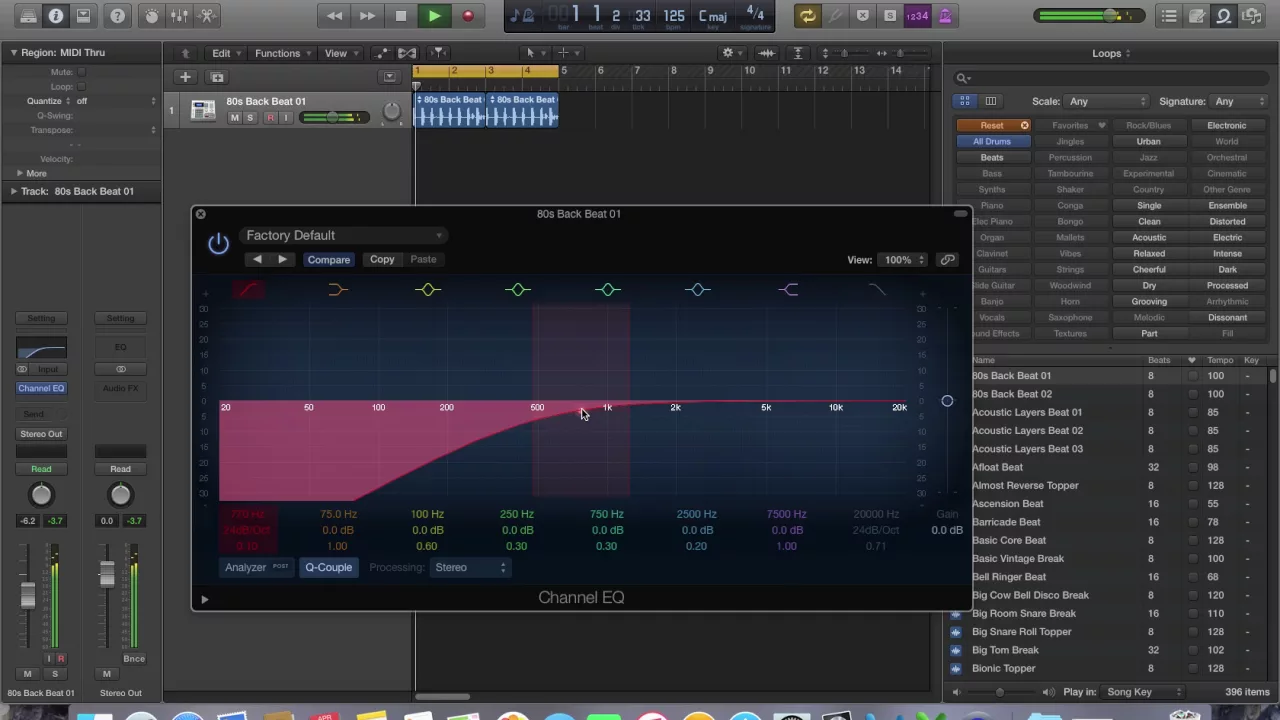This screenshot has height=720, width=1280.
Task: Toggle the Metronome click button
Action: pyautogui.click(x=945, y=16)
